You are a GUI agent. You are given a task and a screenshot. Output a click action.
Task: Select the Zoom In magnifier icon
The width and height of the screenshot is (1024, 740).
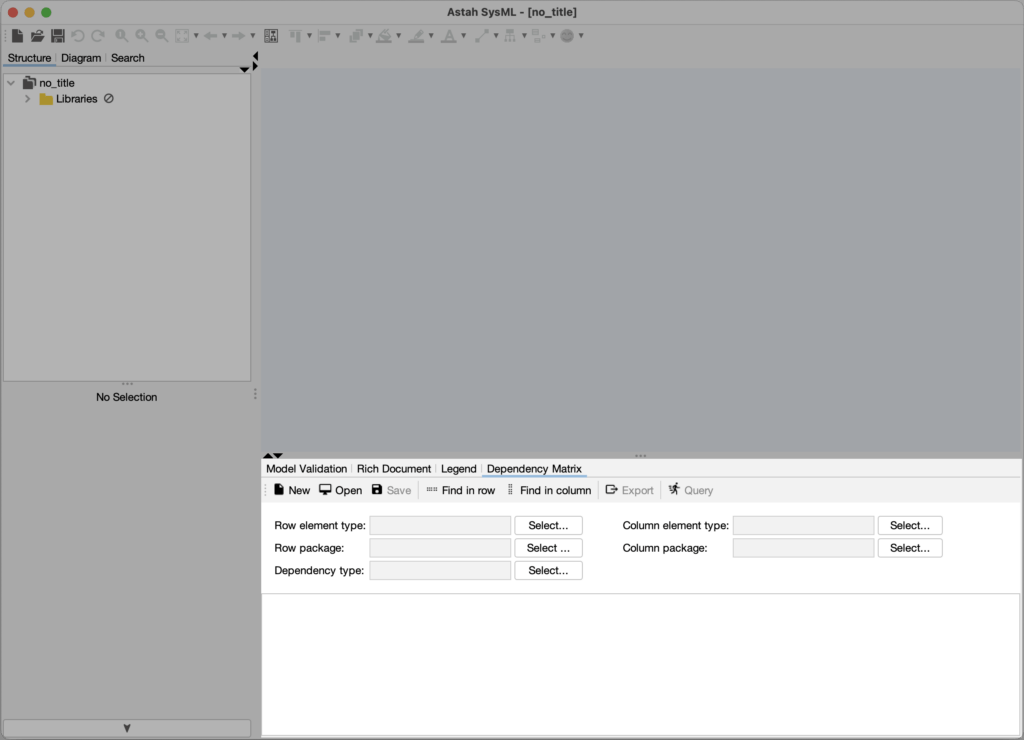click(140, 35)
